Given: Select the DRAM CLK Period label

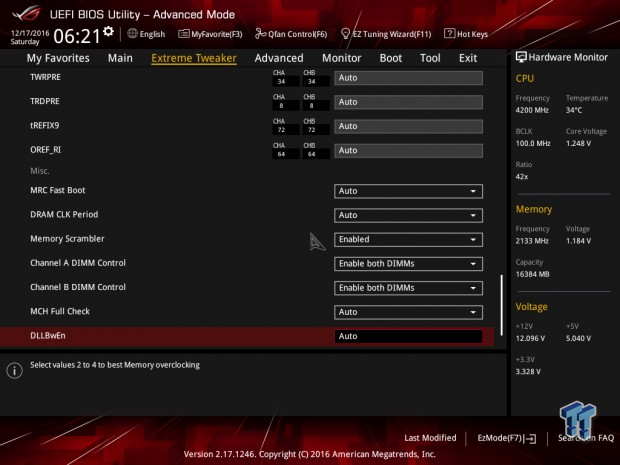Looking at the screenshot, I should (64, 214).
